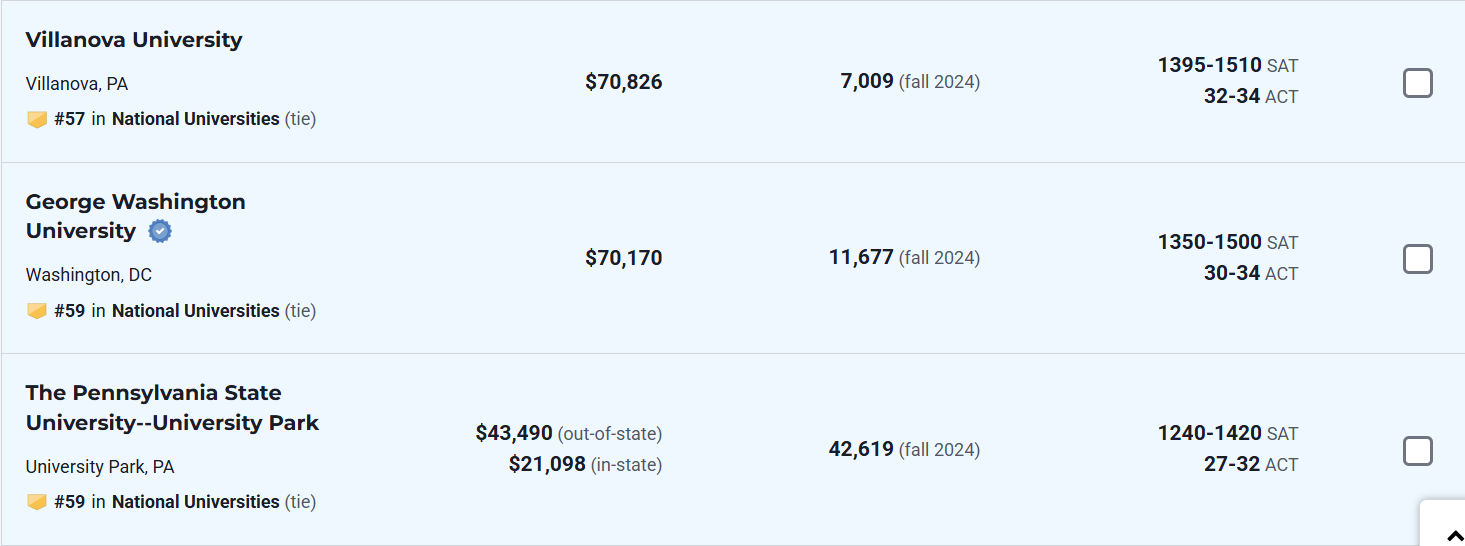Select George Washington University compare checkbox
The height and width of the screenshot is (546, 1465).
pos(1417,260)
